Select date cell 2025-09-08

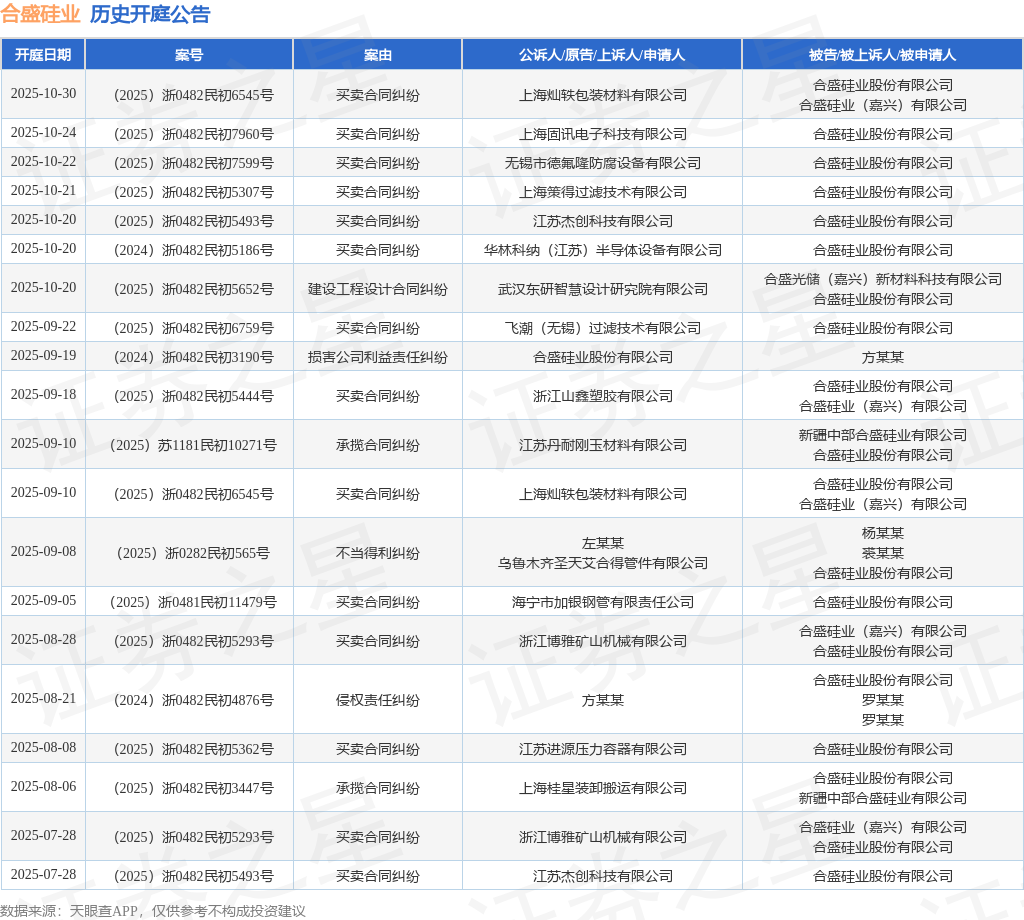coord(43,551)
